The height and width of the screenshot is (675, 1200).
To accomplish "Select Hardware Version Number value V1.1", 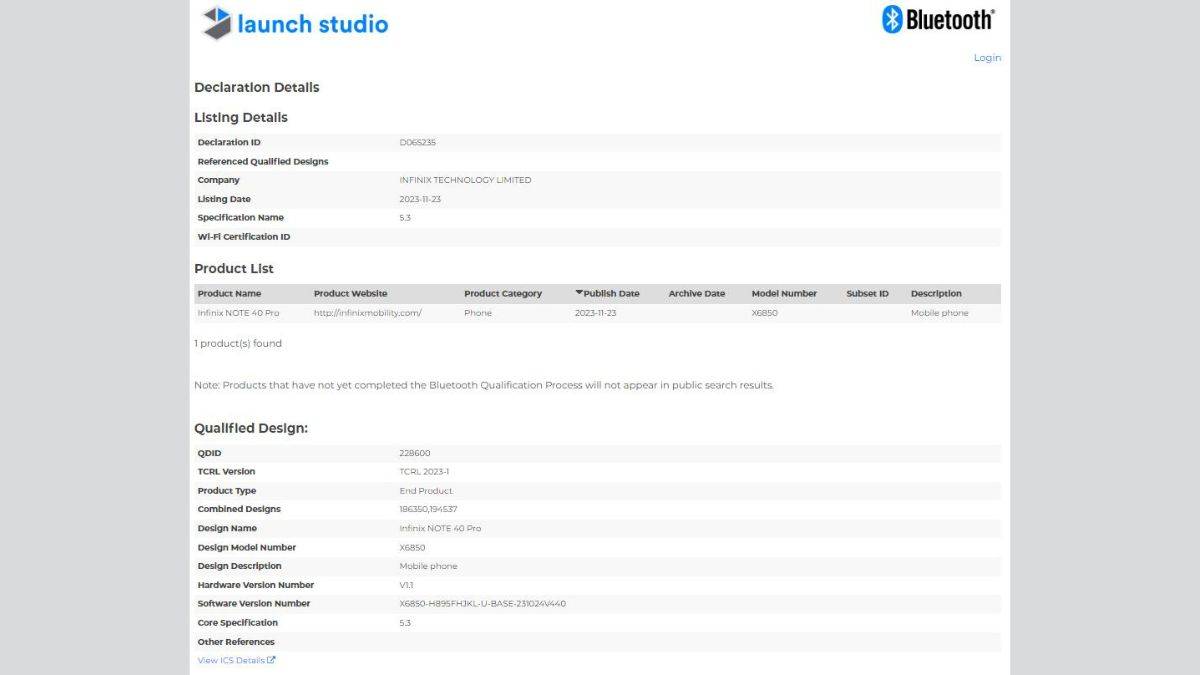I will click(x=407, y=585).
